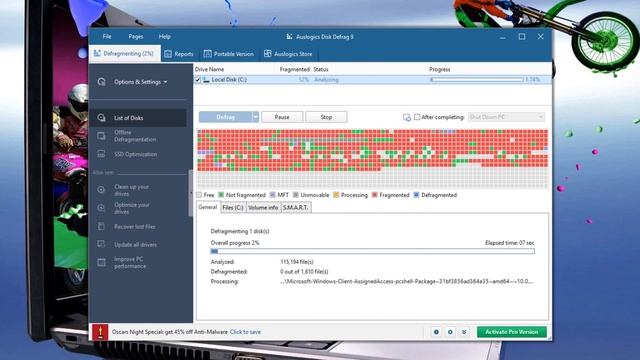
Task: Enable the After completing checkbox
Action: tap(417, 117)
